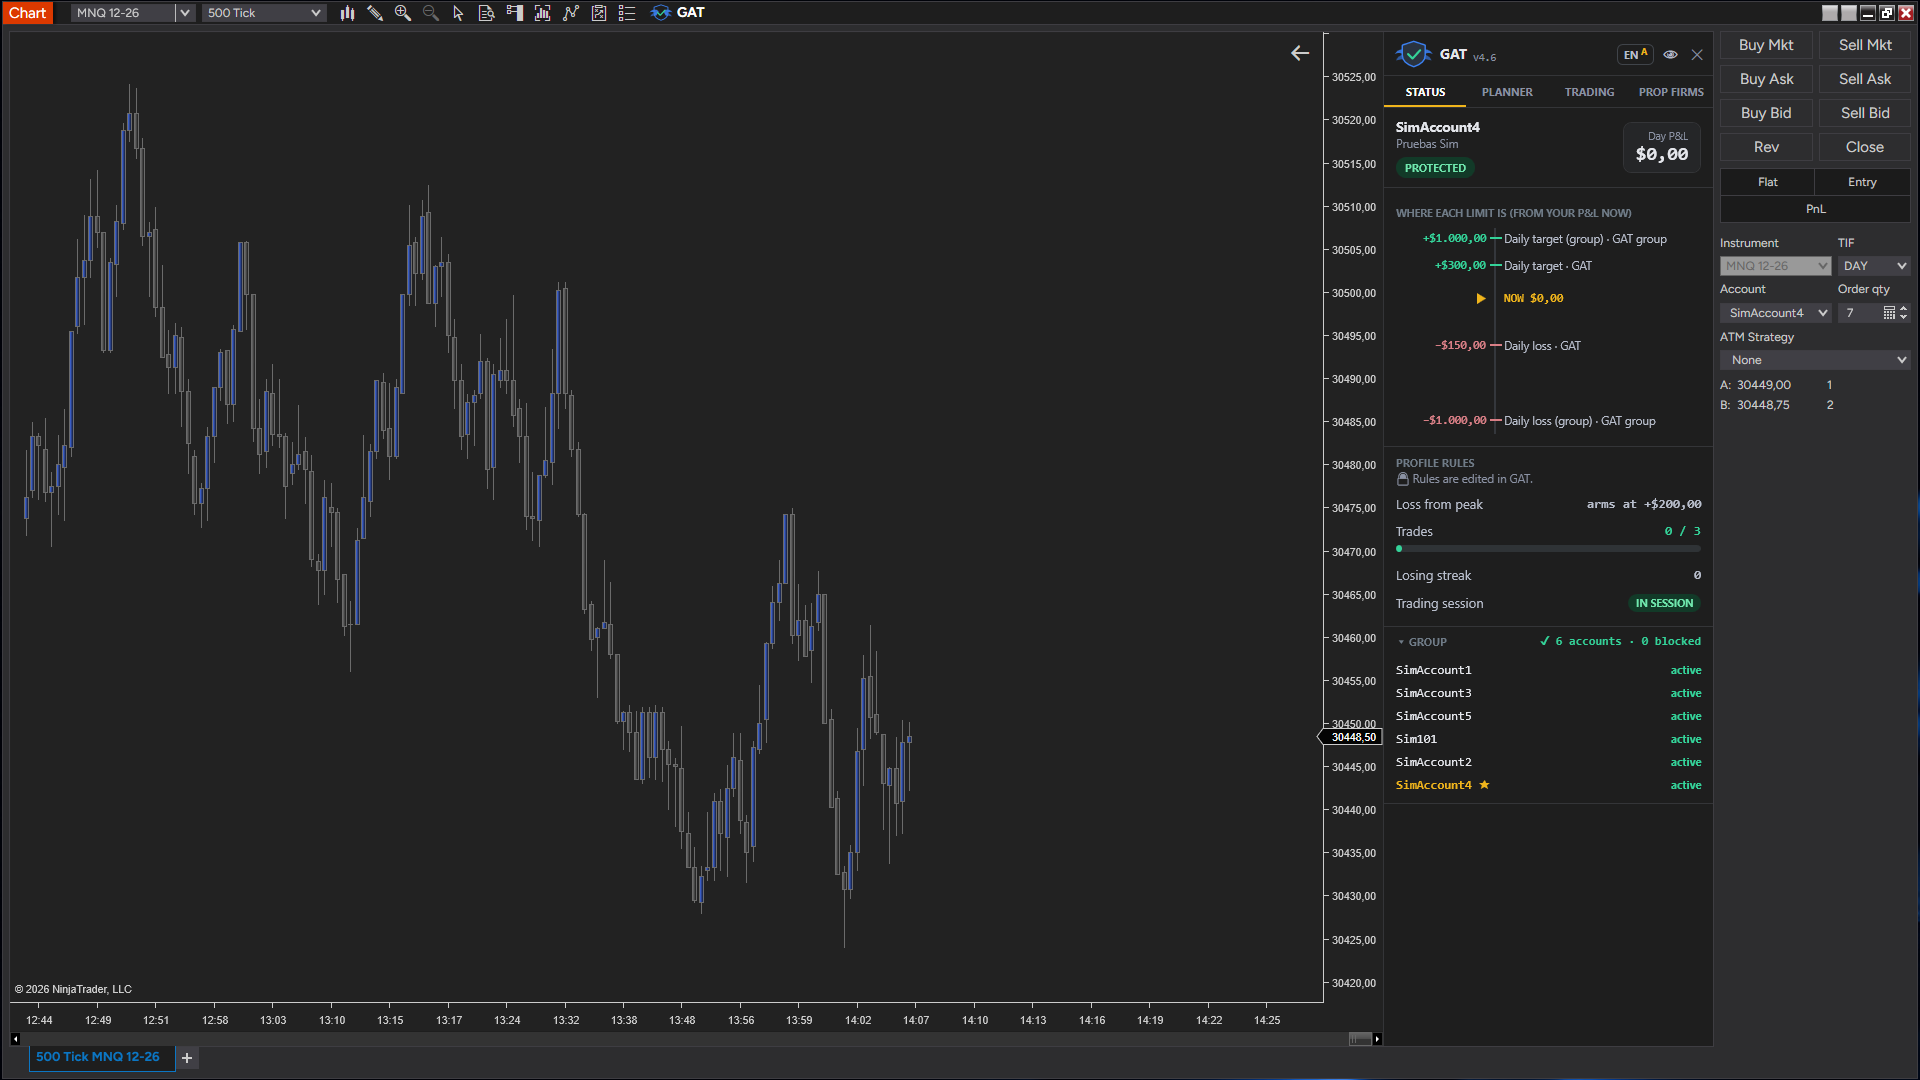Open the 500 Tick interval dropdown
This screenshot has width=1920, height=1080.
tap(264, 13)
